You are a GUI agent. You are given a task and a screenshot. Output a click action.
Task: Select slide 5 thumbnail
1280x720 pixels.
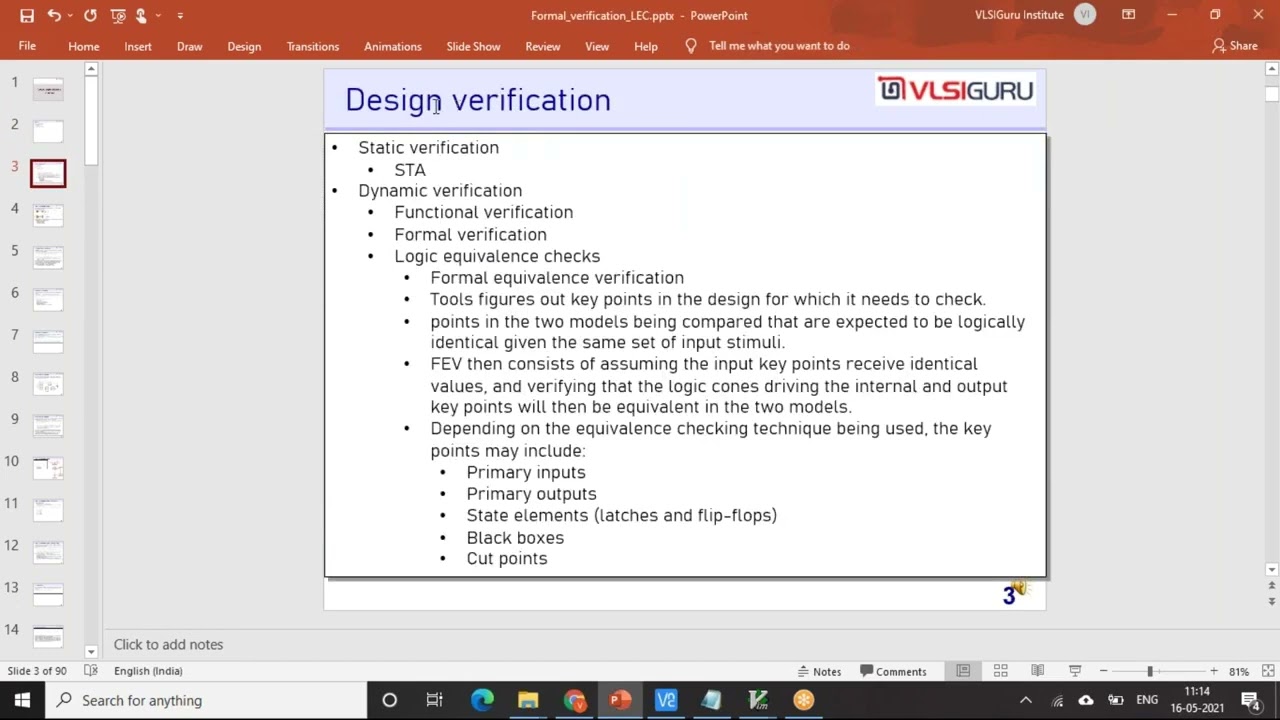point(48,257)
